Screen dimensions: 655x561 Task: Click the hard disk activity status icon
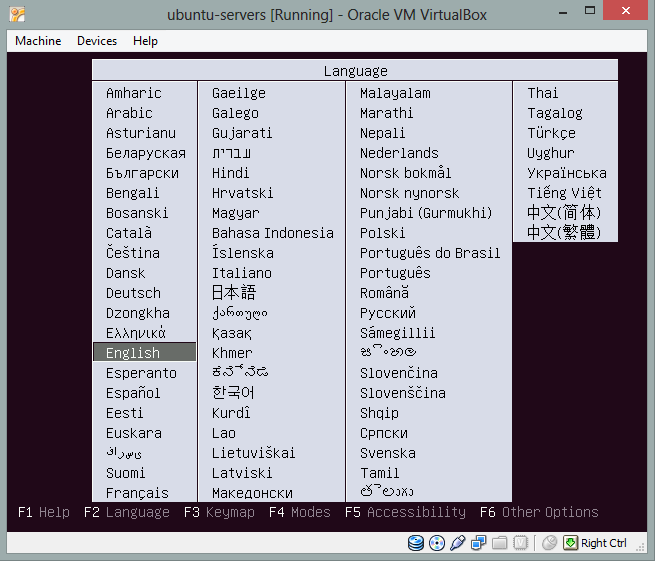pos(416,543)
